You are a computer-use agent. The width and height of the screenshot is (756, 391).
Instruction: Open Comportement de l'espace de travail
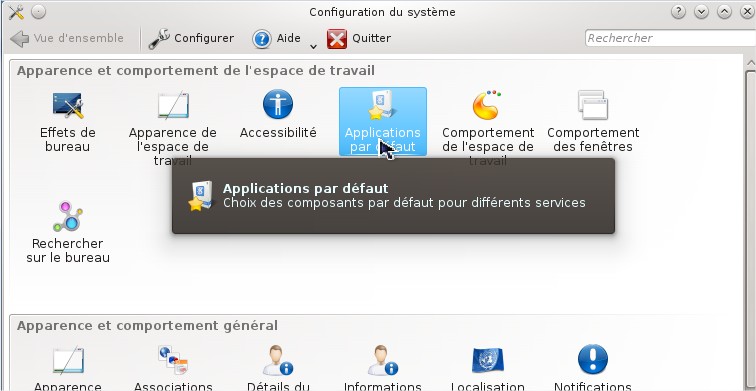tap(487, 126)
